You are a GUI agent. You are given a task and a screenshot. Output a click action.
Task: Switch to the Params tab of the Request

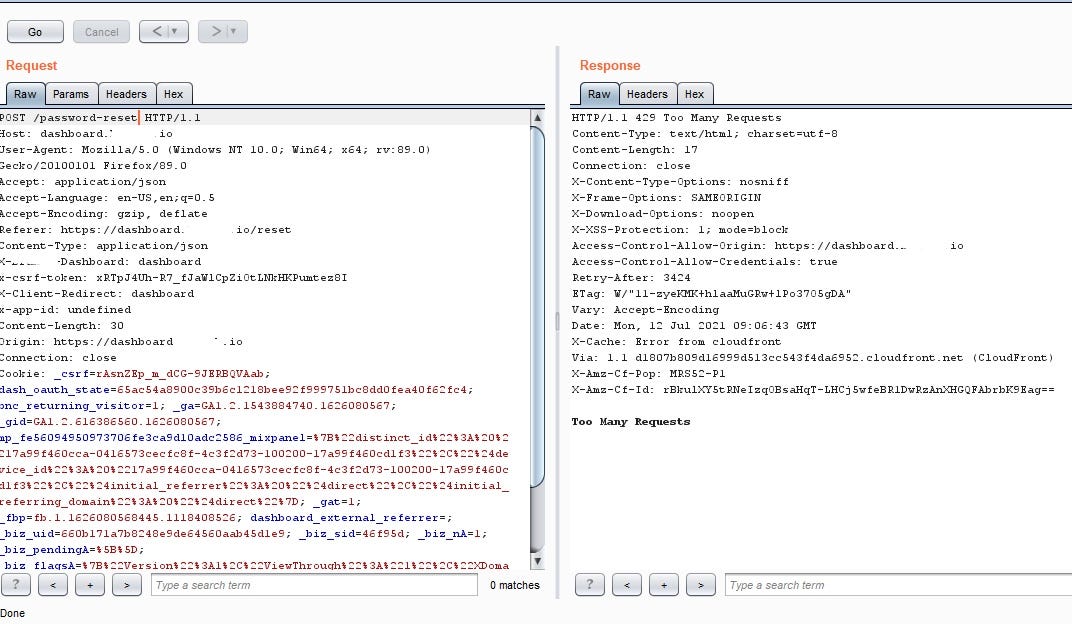[71, 93]
